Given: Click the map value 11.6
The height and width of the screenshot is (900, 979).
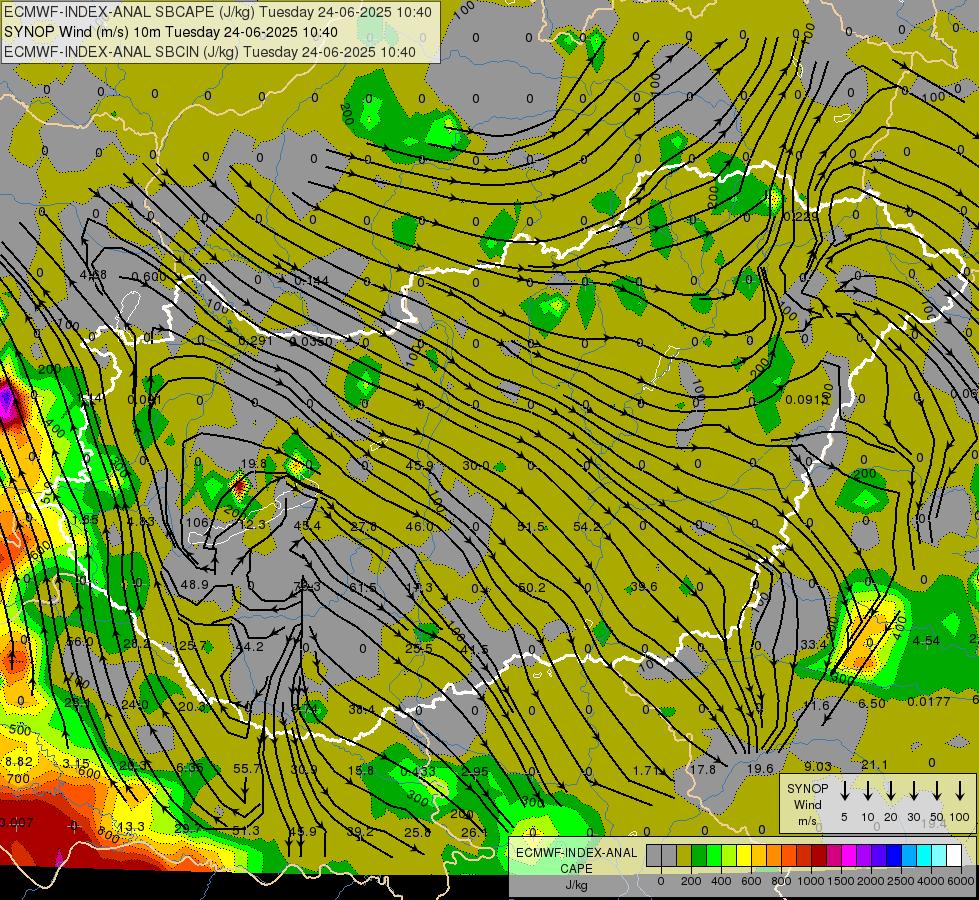Looking at the screenshot, I should pyautogui.click(x=815, y=706).
